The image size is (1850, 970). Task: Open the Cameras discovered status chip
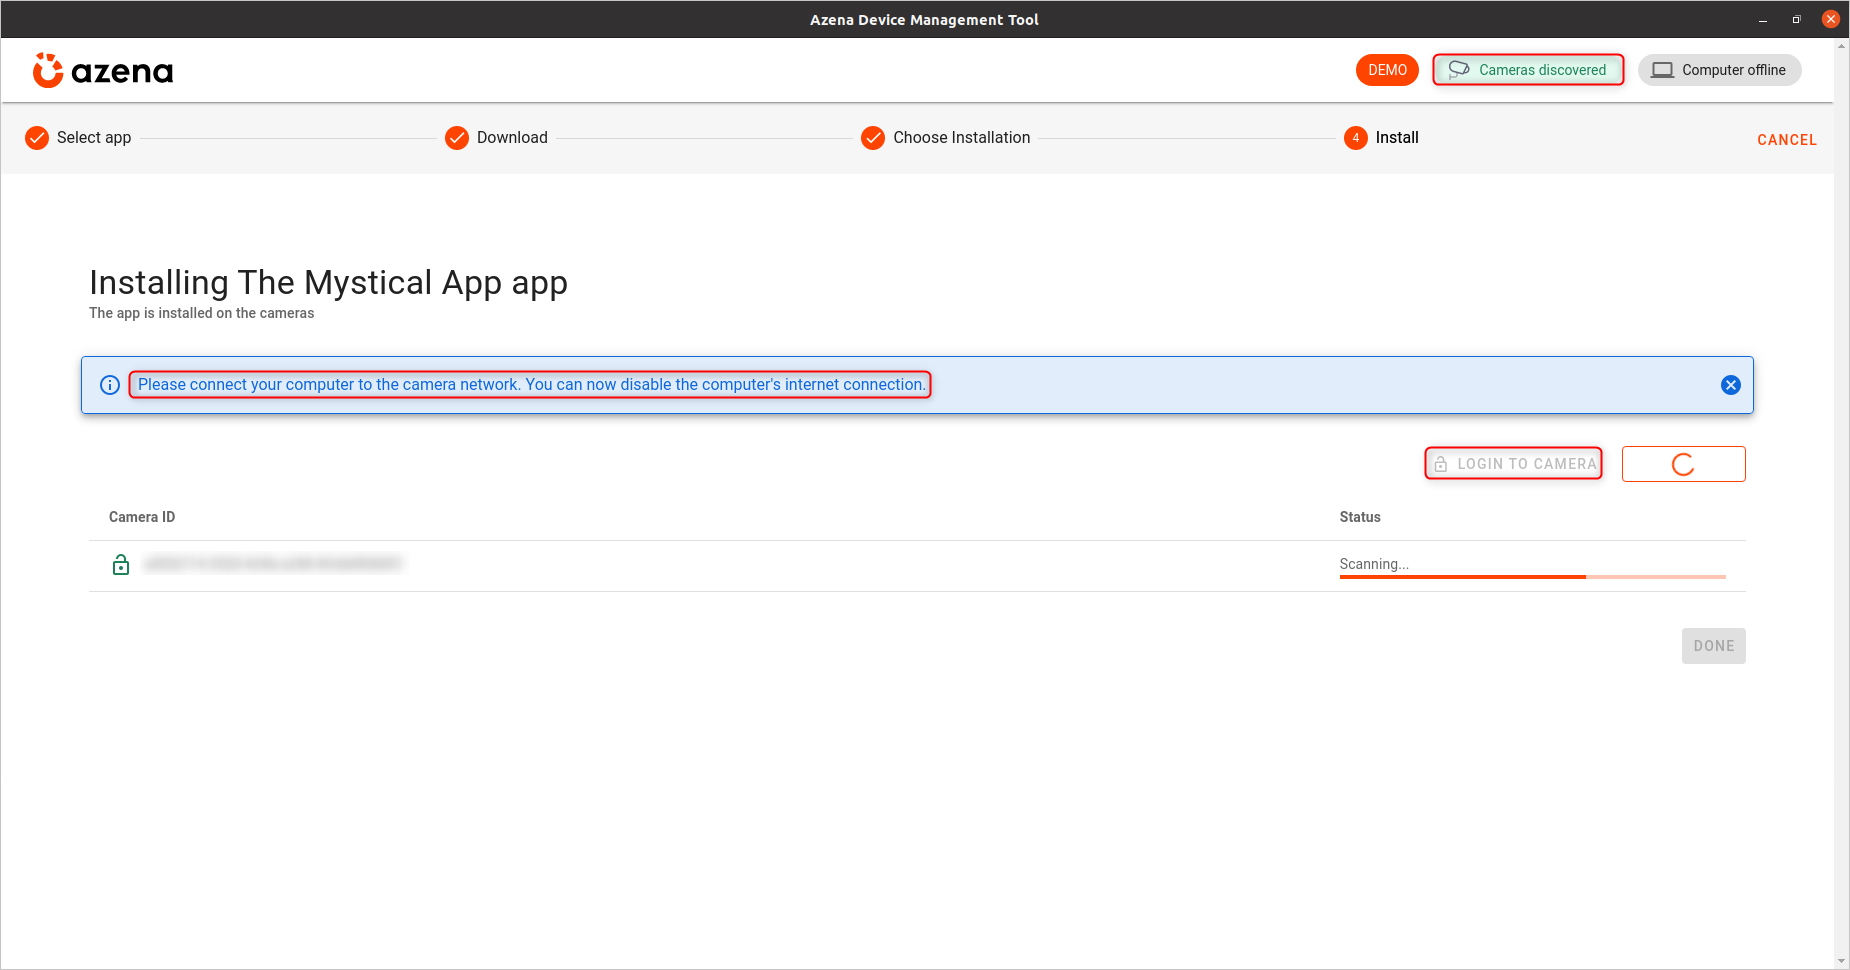[x=1528, y=70]
